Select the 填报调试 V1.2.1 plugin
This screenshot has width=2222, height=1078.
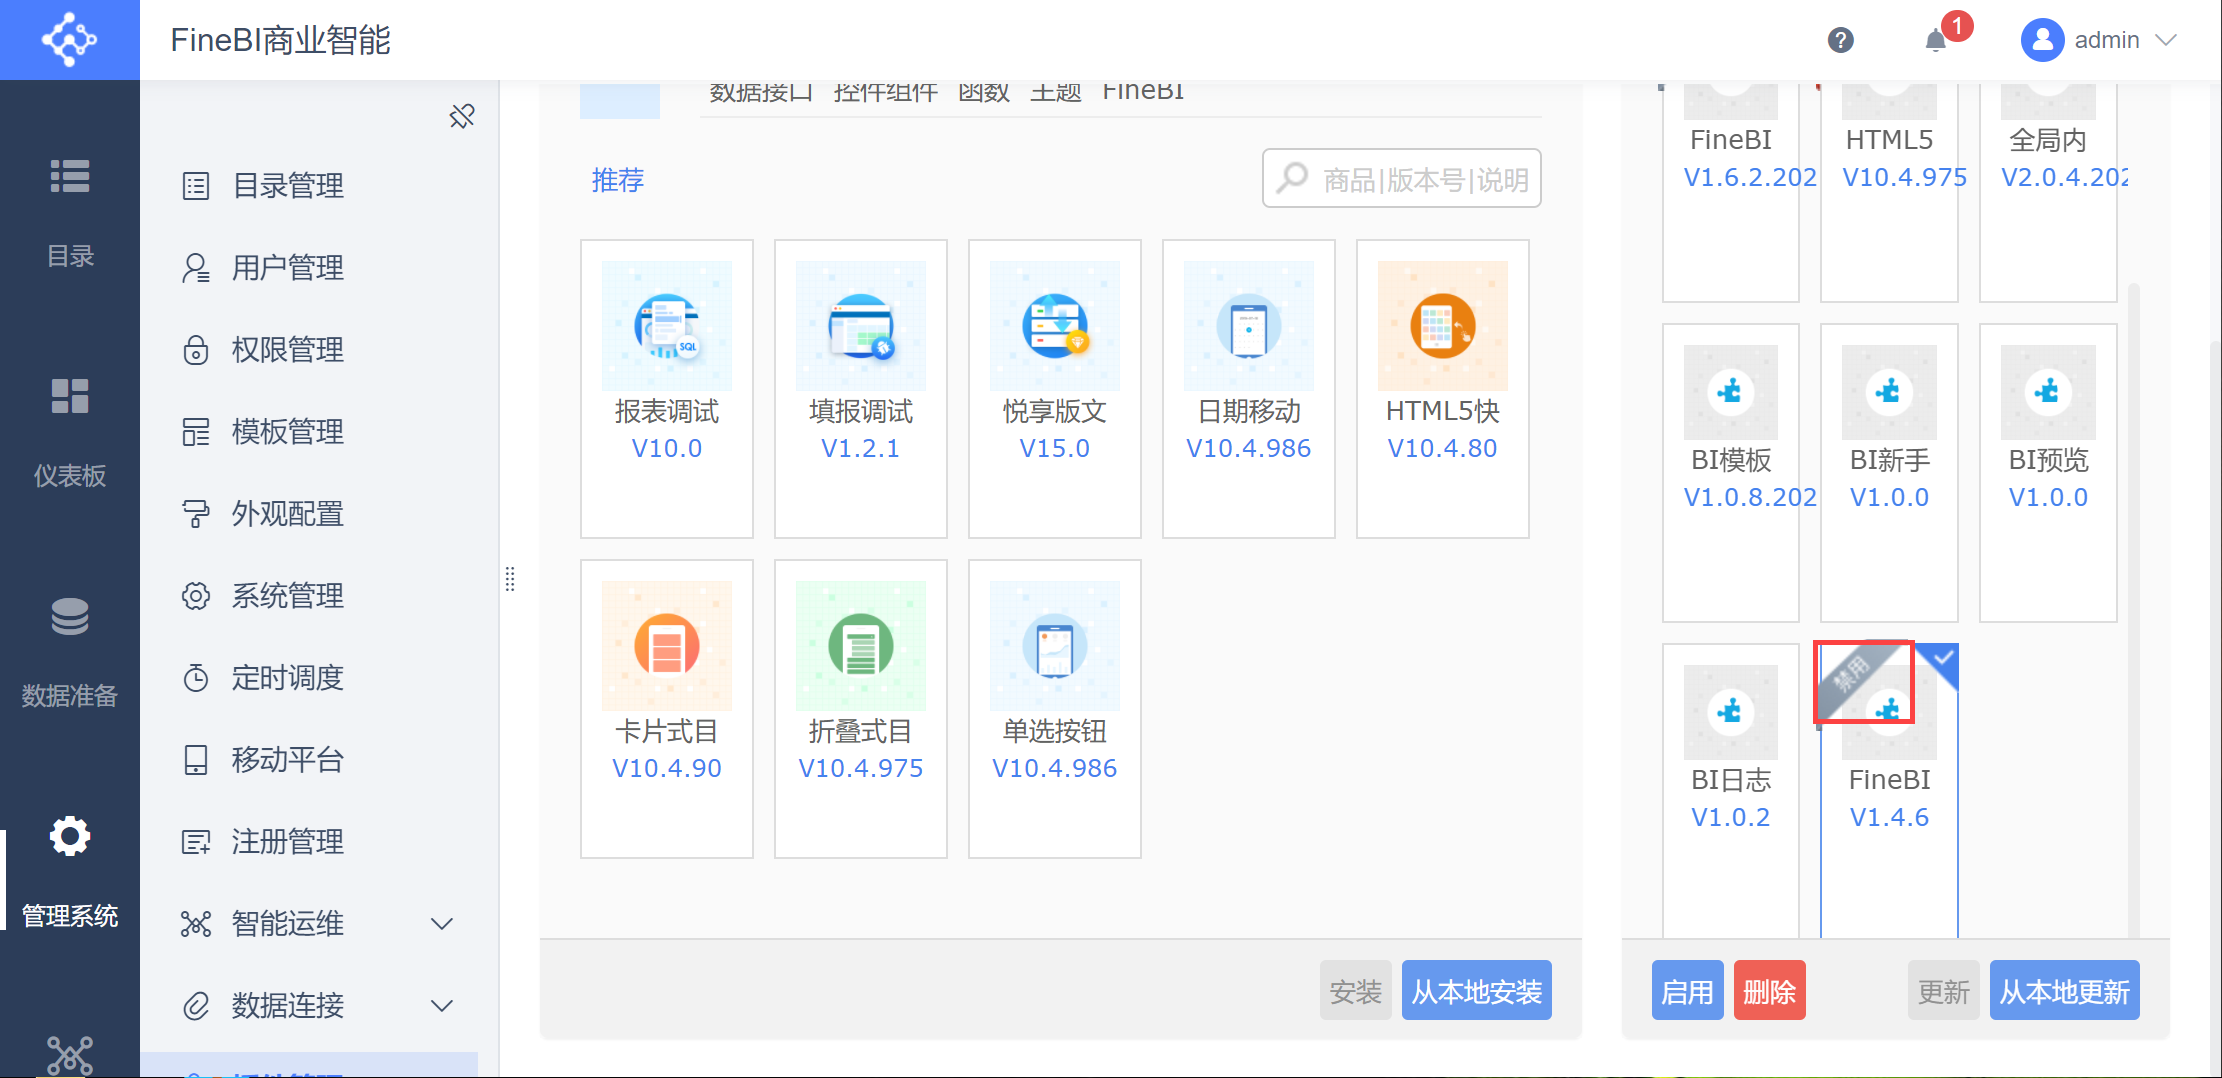[861, 389]
